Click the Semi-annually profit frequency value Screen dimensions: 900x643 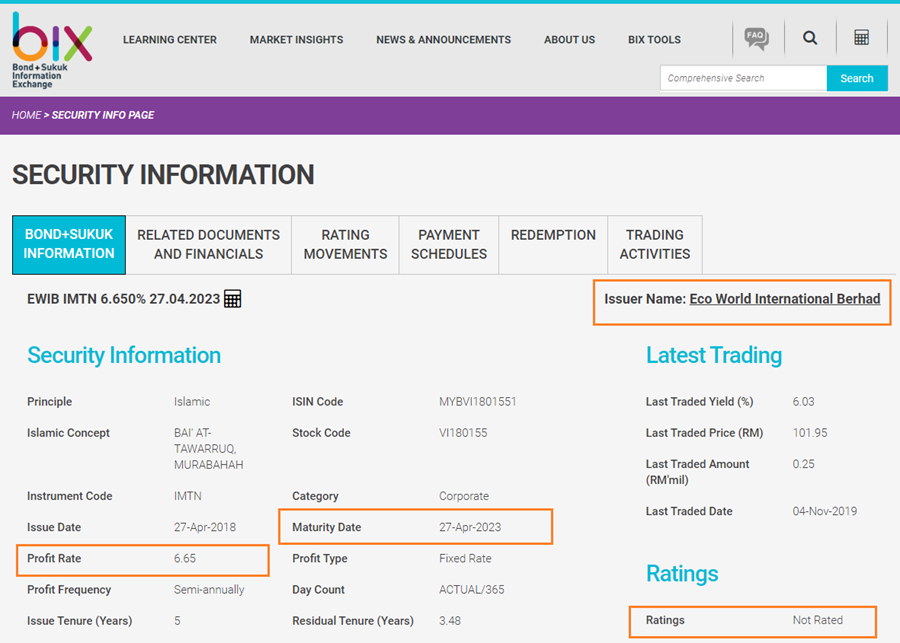(209, 590)
